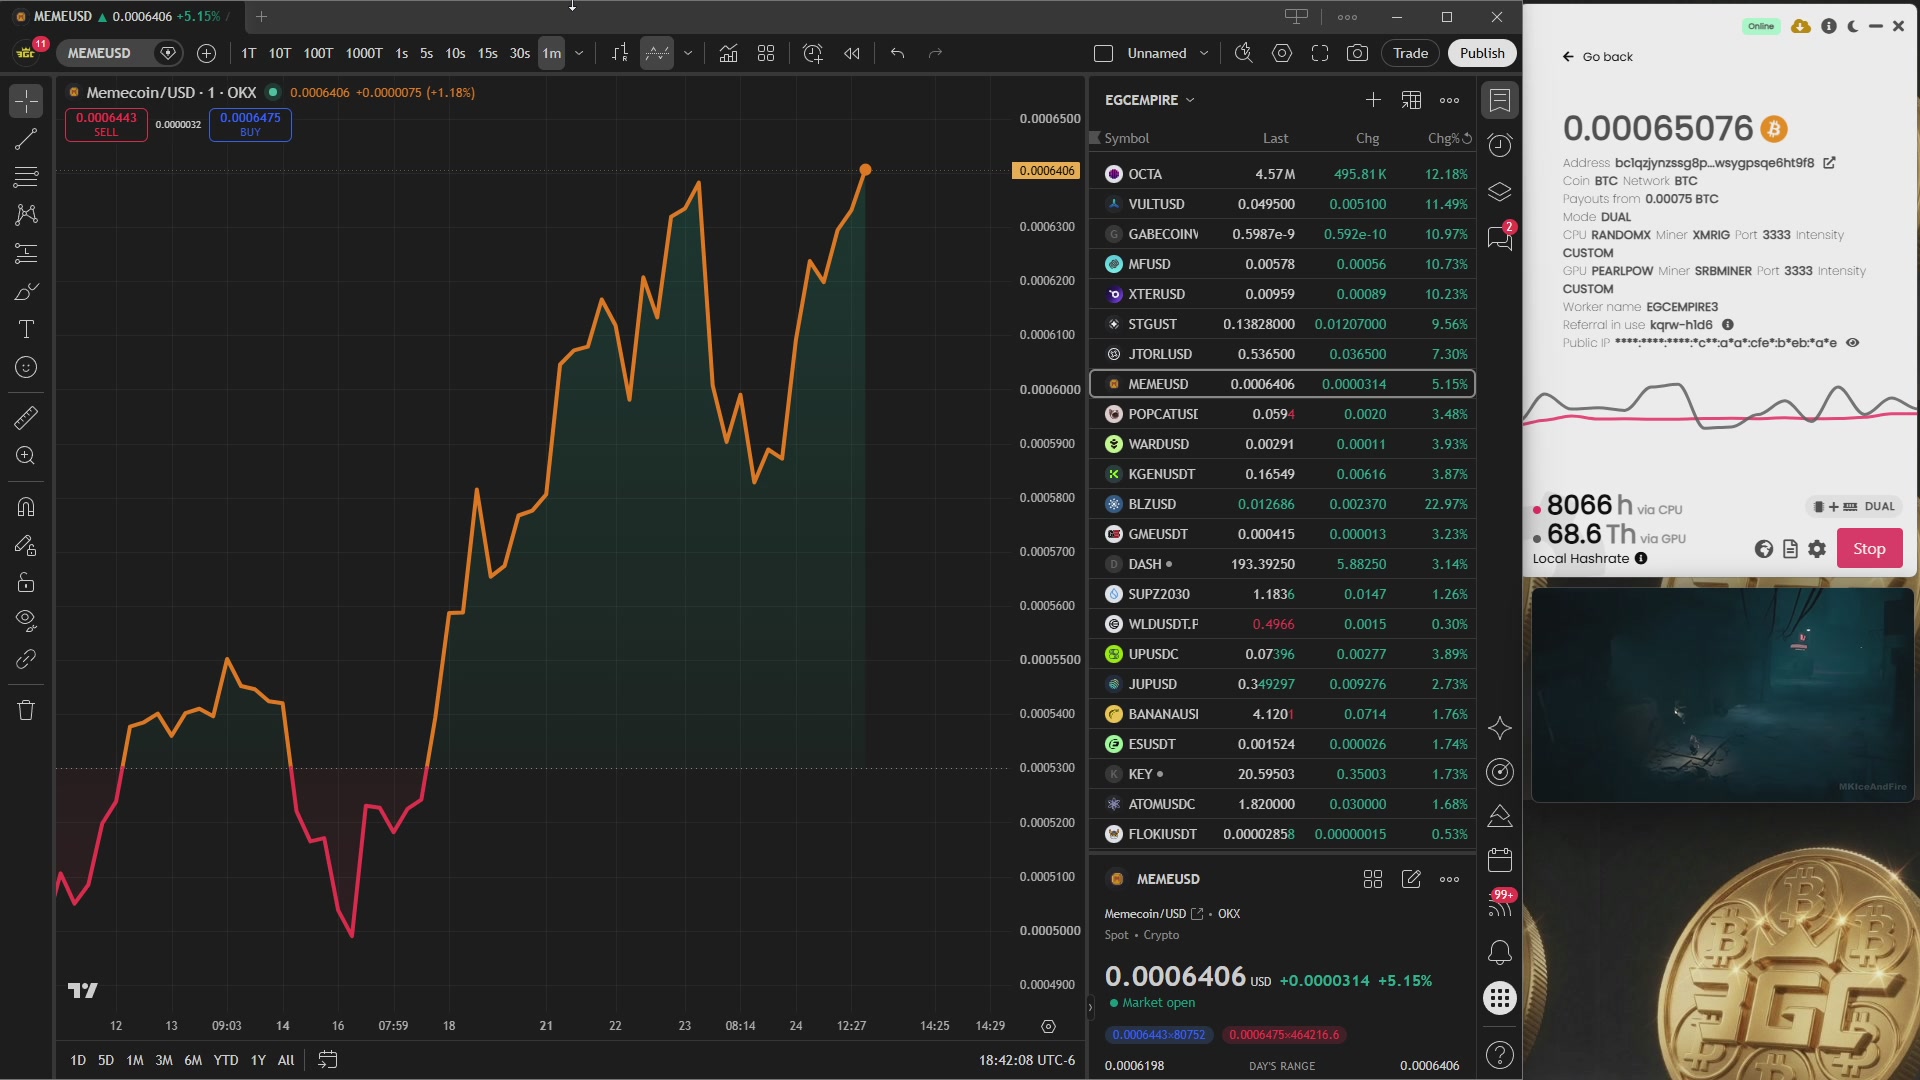
Task: Open the emoji and stickers tool
Action: tap(26, 368)
